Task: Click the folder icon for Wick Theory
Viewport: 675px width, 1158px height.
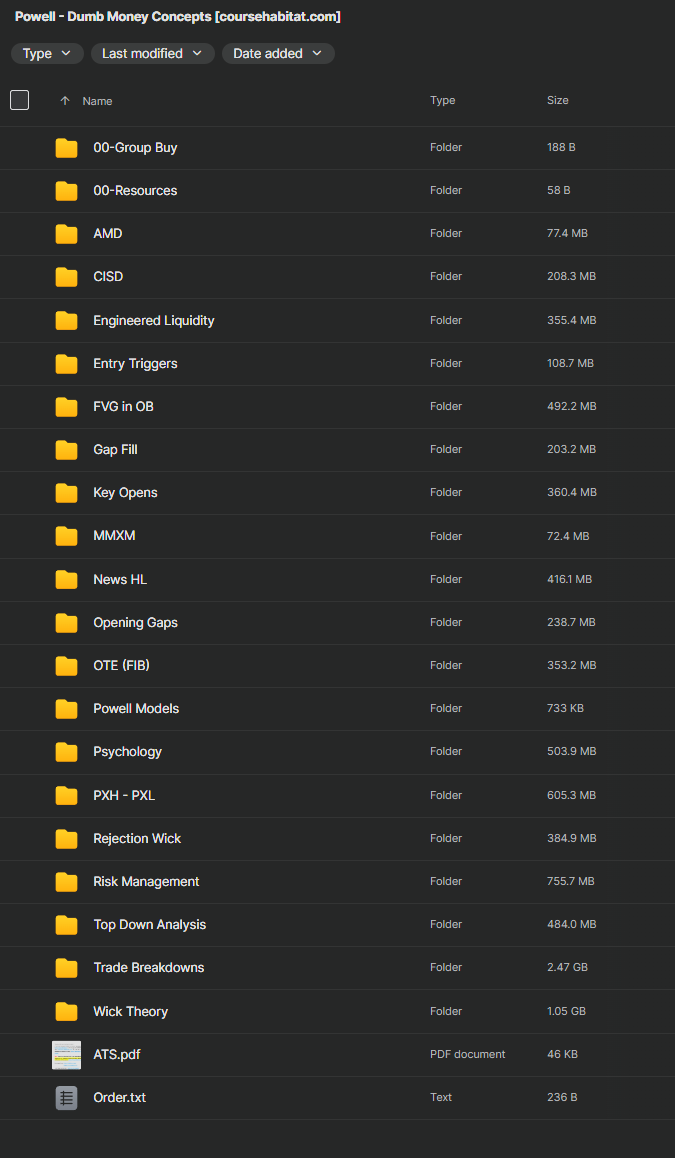Action: click(66, 1011)
